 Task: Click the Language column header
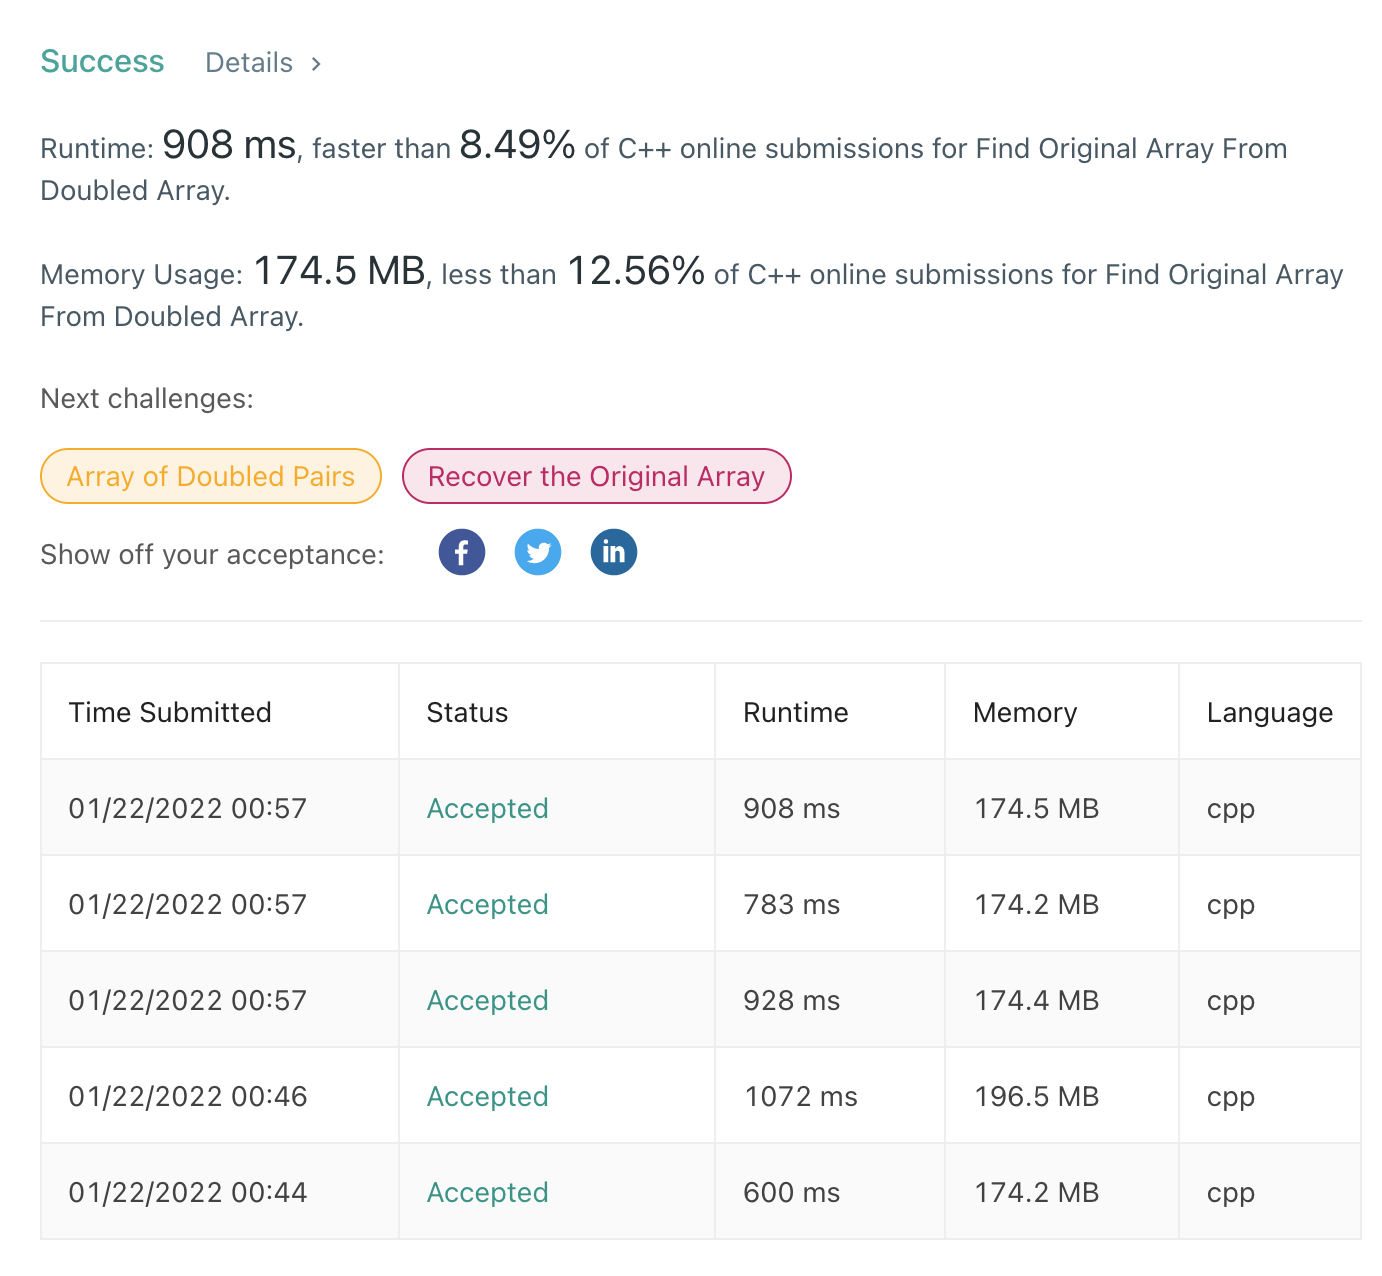point(1270,712)
